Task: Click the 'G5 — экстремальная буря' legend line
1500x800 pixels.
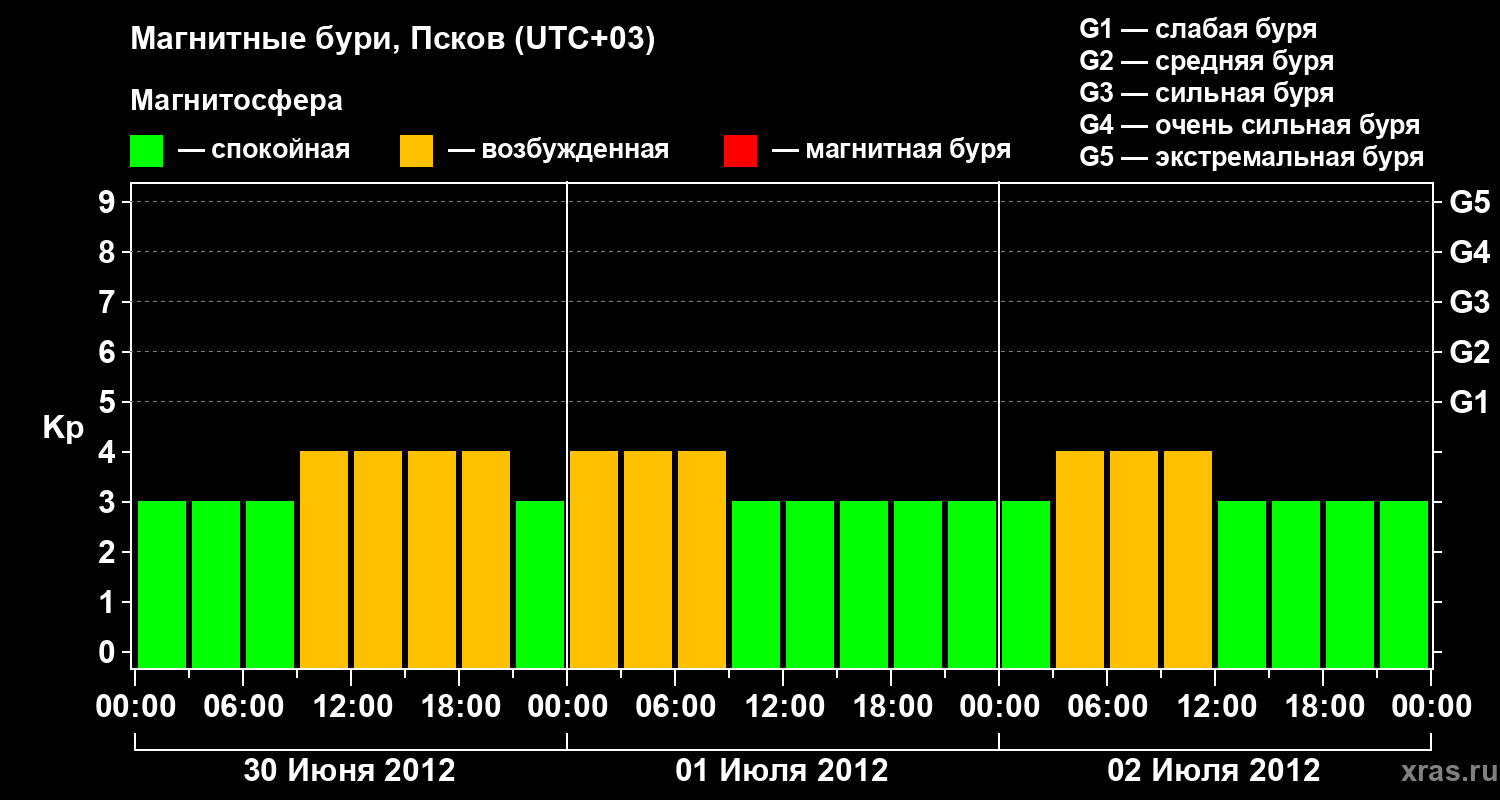Action: click(x=1252, y=157)
